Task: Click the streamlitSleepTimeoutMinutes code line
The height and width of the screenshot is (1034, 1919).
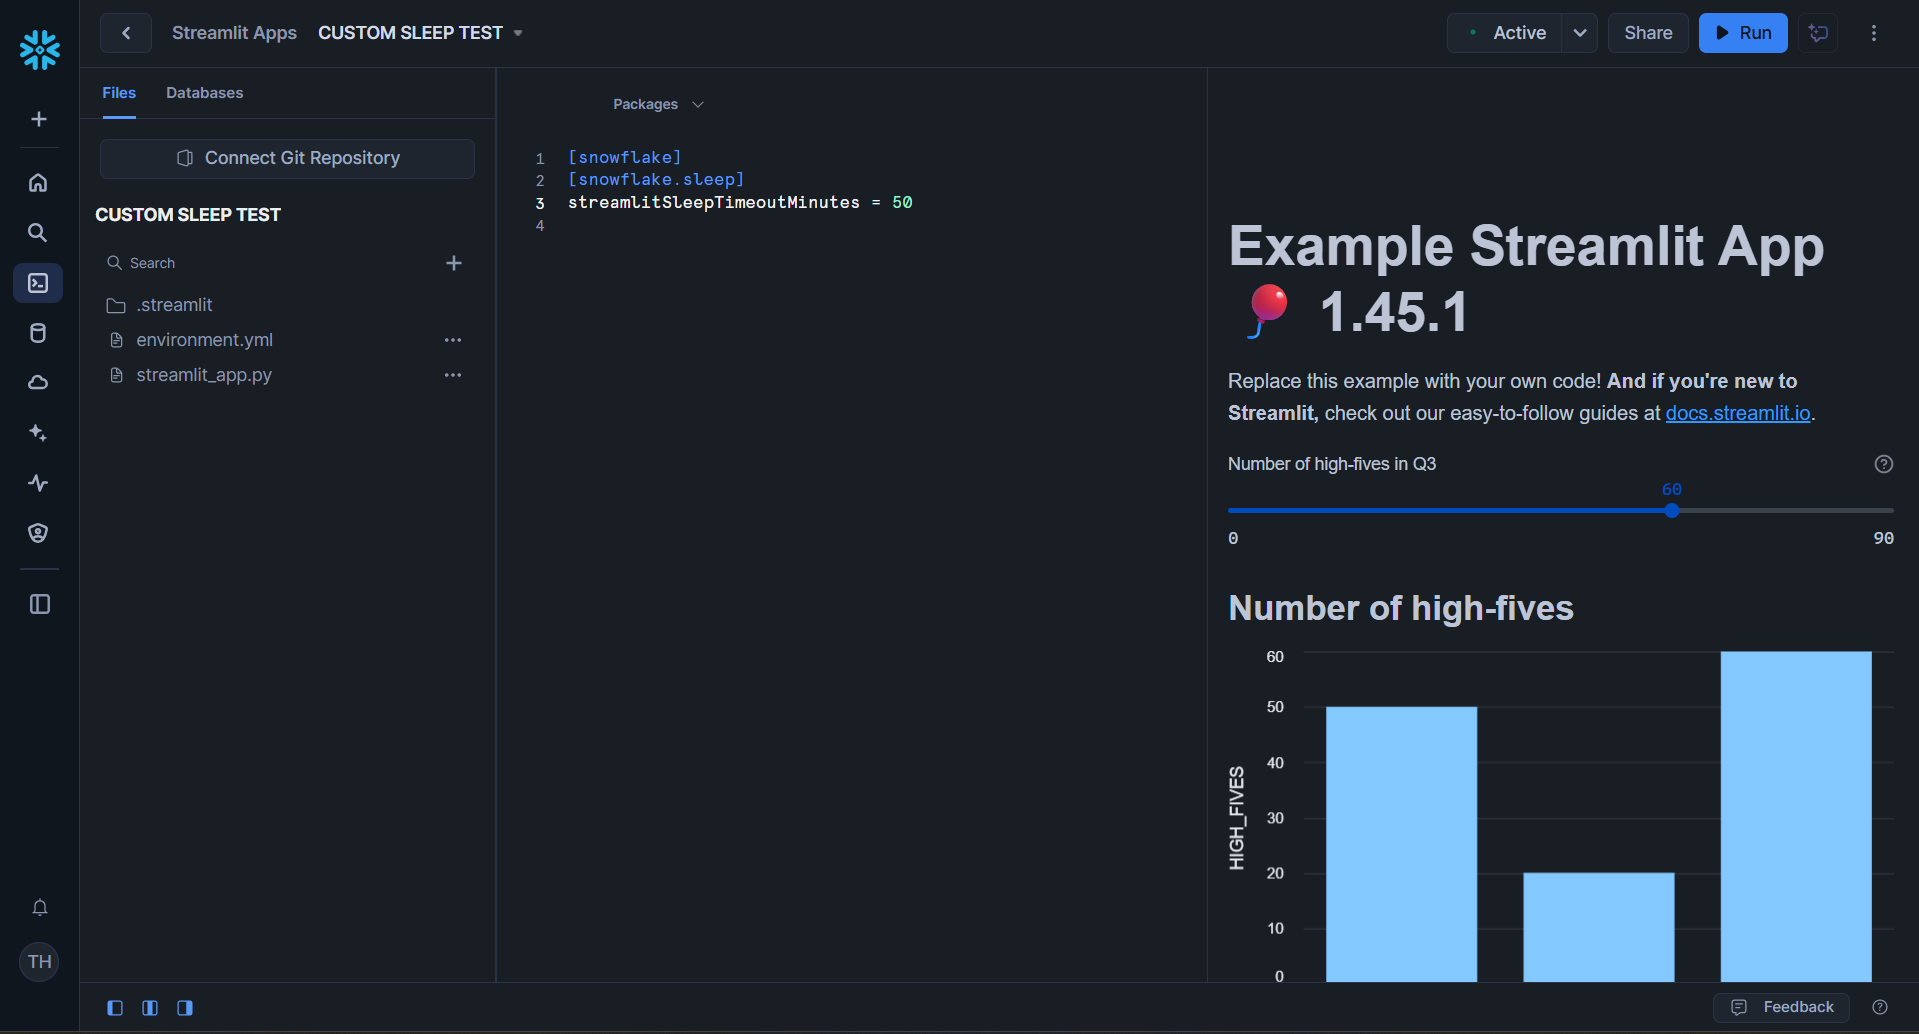Action: [740, 203]
